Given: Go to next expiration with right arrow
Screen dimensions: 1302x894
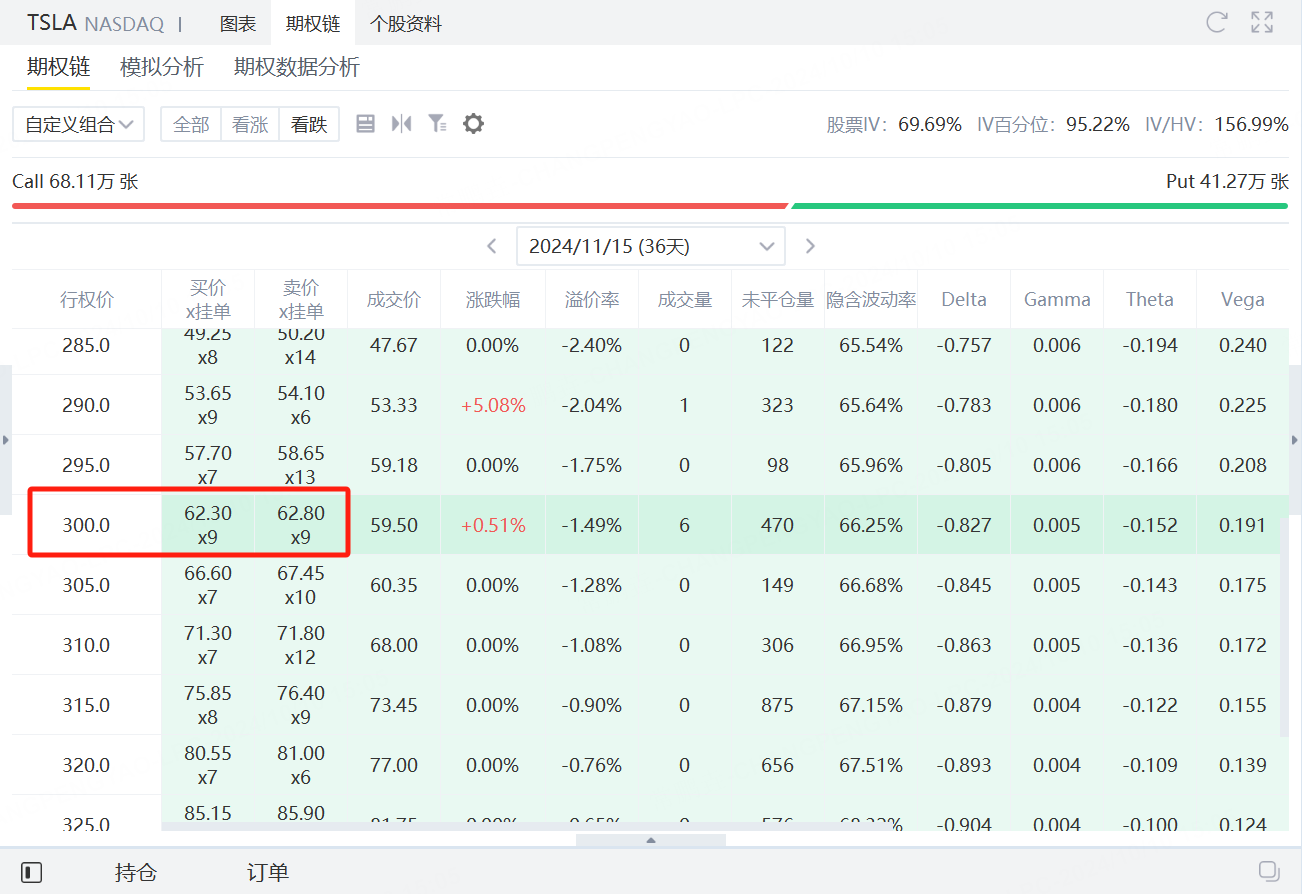Looking at the screenshot, I should (x=810, y=245).
